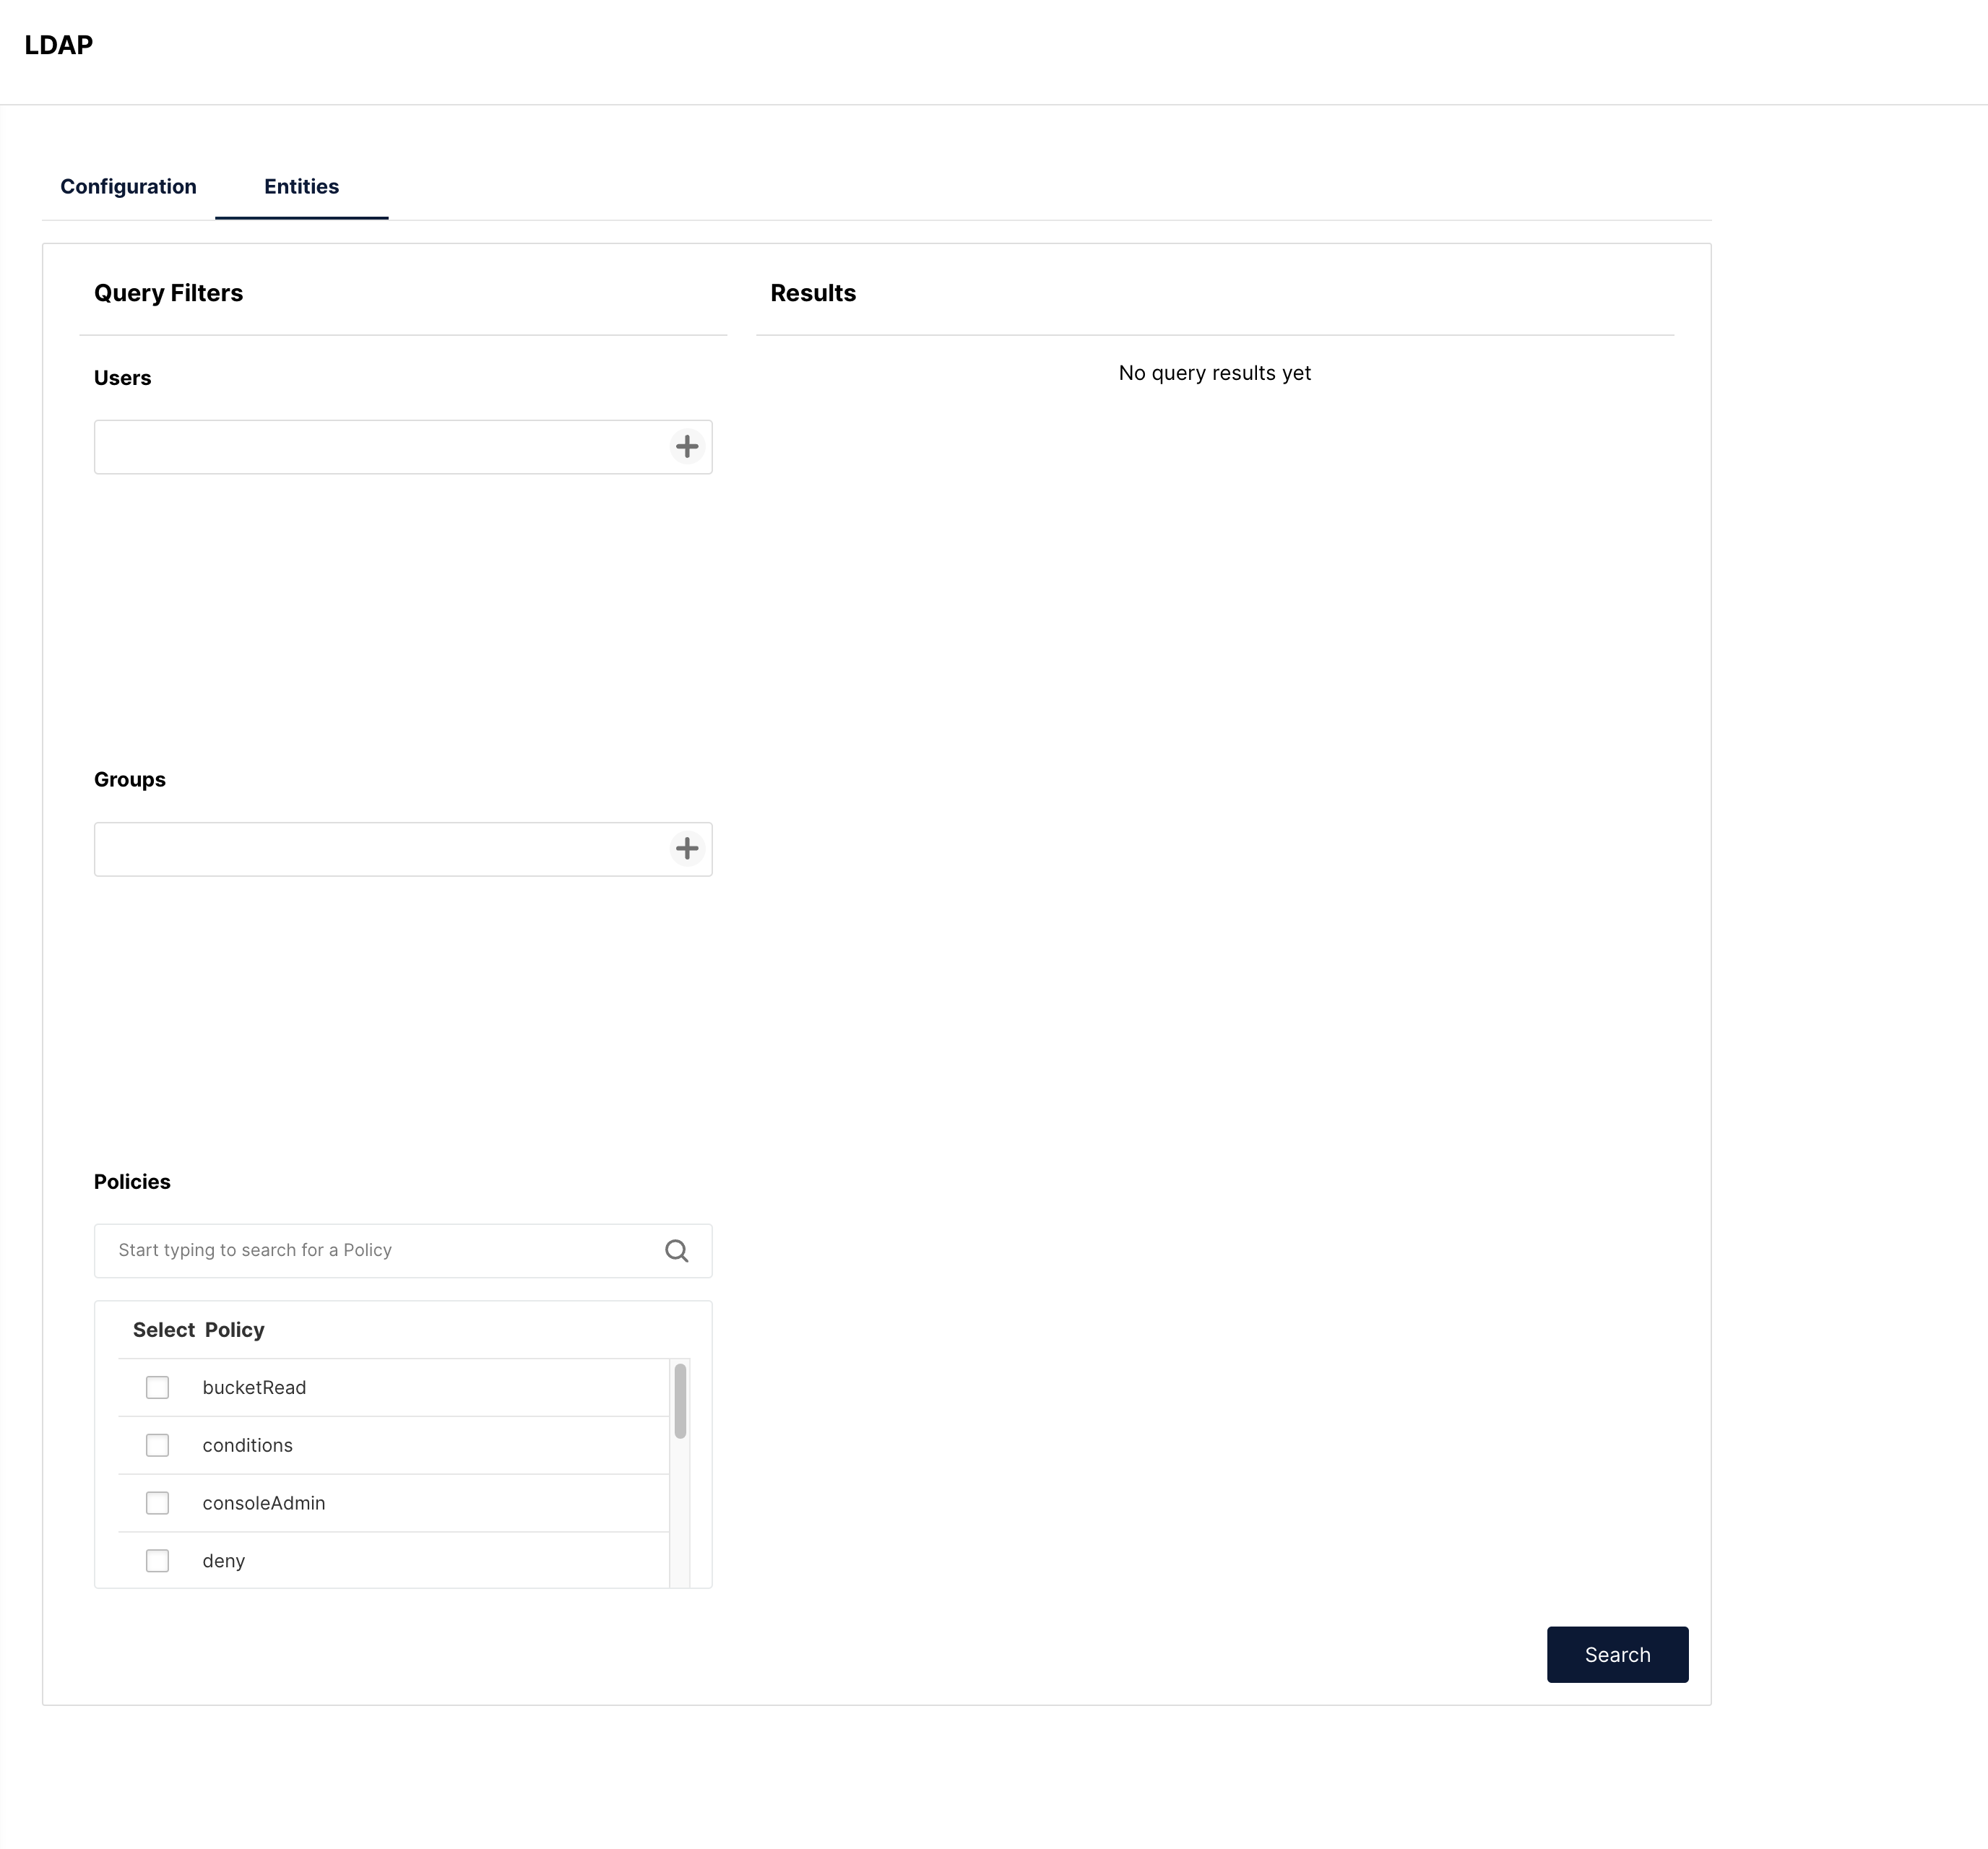Click the conditions policy name
Image resolution: width=1988 pixels, height=1849 pixels.
(x=247, y=1445)
